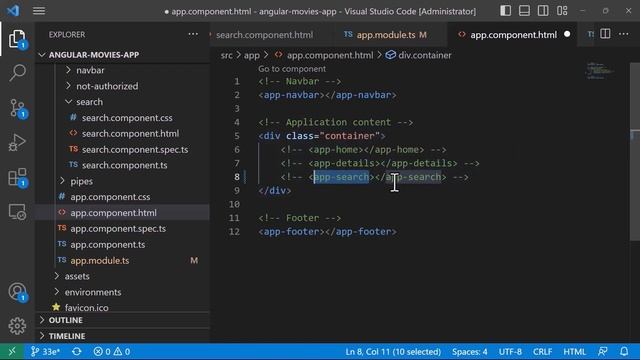Open the Customize Layout icon
The width and height of the screenshot is (640, 360).
click(x=562, y=11)
